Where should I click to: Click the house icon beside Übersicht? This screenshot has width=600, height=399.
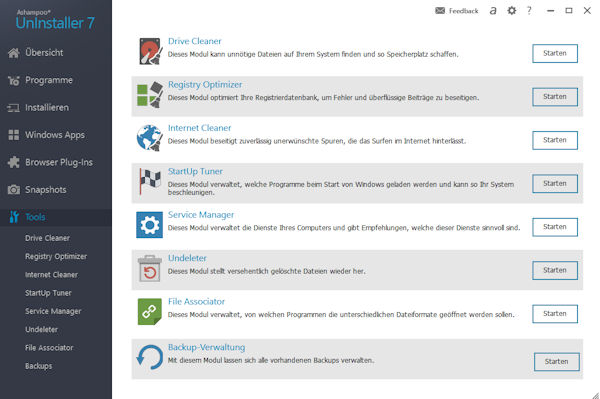13,53
